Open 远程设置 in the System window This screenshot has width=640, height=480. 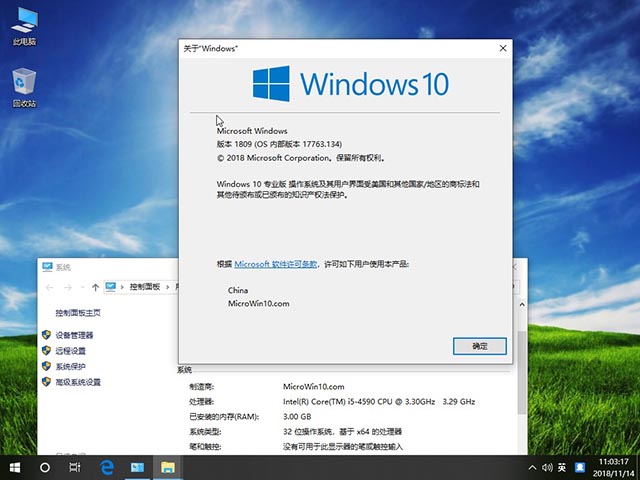71,351
